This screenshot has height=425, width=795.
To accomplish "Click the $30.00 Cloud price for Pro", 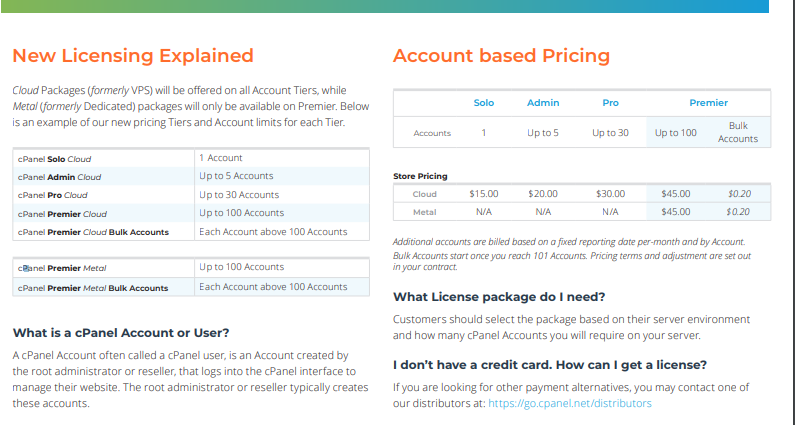I will coord(610,194).
